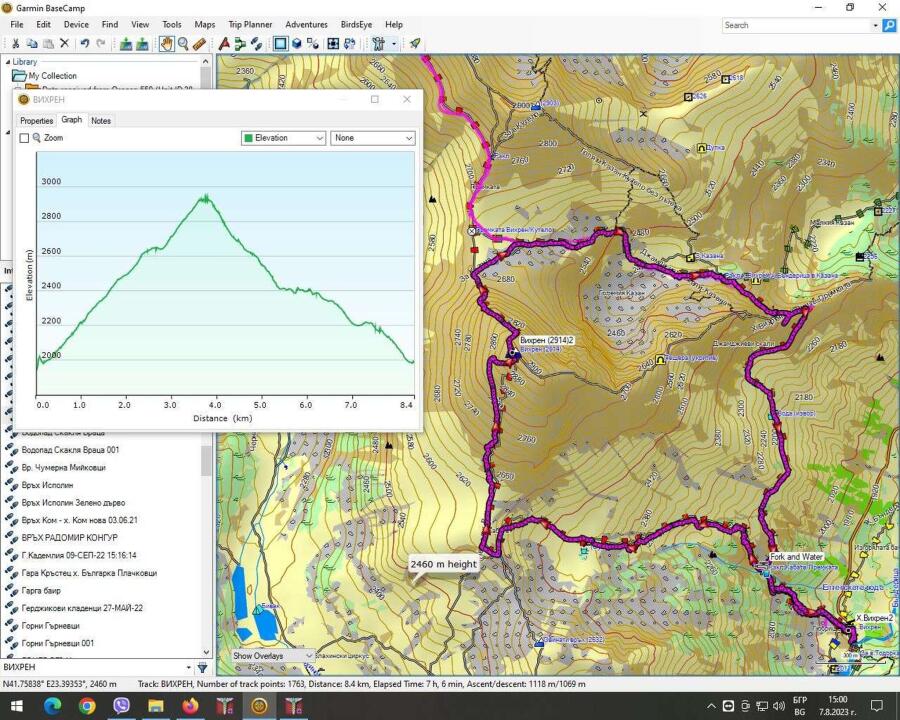Open the activity profile dropdown arrow
The height and width of the screenshot is (720, 900).
click(x=394, y=44)
